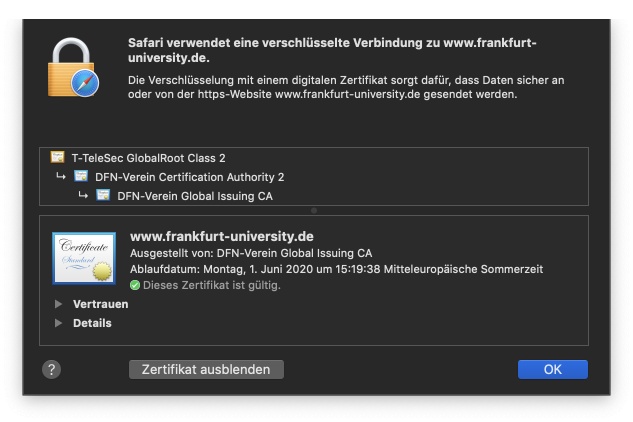This screenshot has height=422, width=633.
Task: Click the arrow icon before DFN-Verein Certification Authority 2
Action: (61, 176)
